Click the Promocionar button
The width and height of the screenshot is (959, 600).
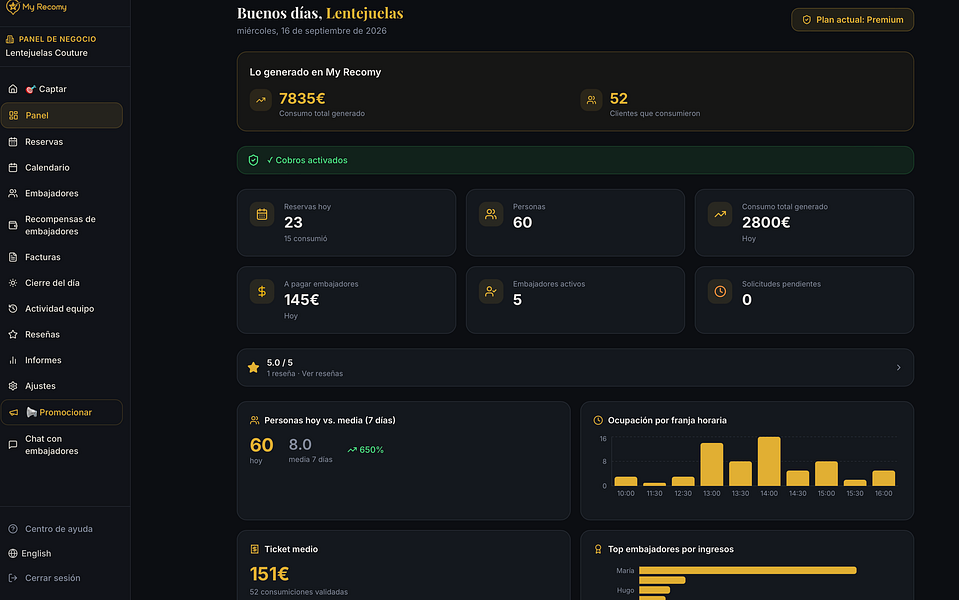(x=62, y=412)
